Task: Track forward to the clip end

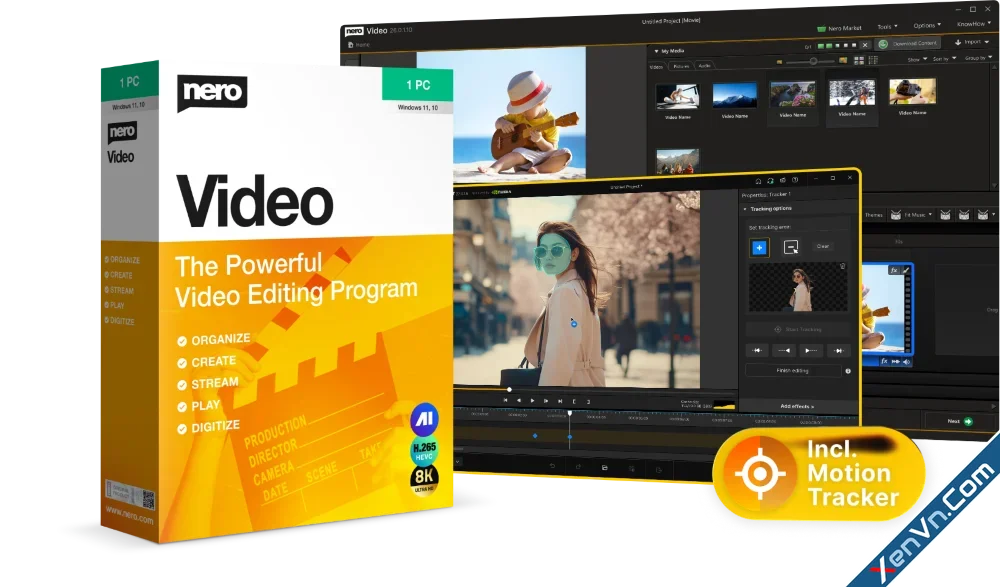Action: pyautogui.click(x=838, y=350)
